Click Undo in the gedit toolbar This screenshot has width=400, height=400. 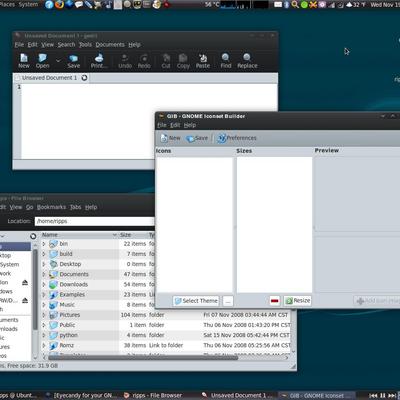(125, 61)
